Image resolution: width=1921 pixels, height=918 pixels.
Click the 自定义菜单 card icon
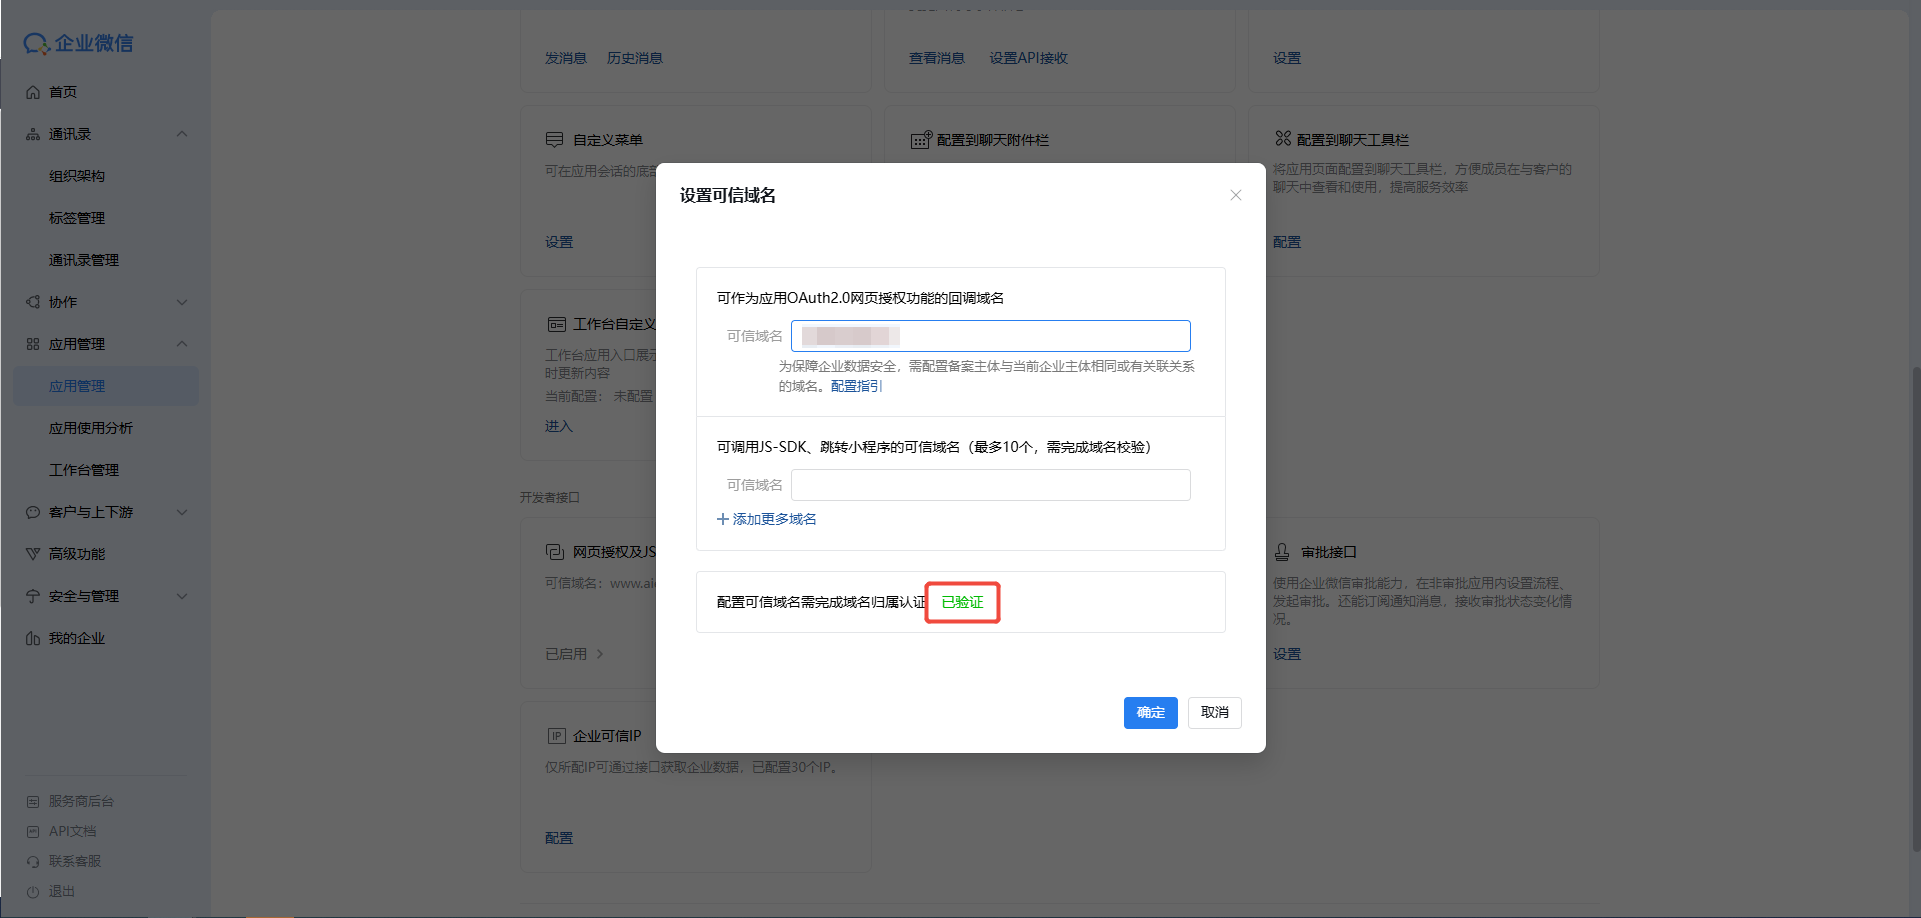[555, 140]
